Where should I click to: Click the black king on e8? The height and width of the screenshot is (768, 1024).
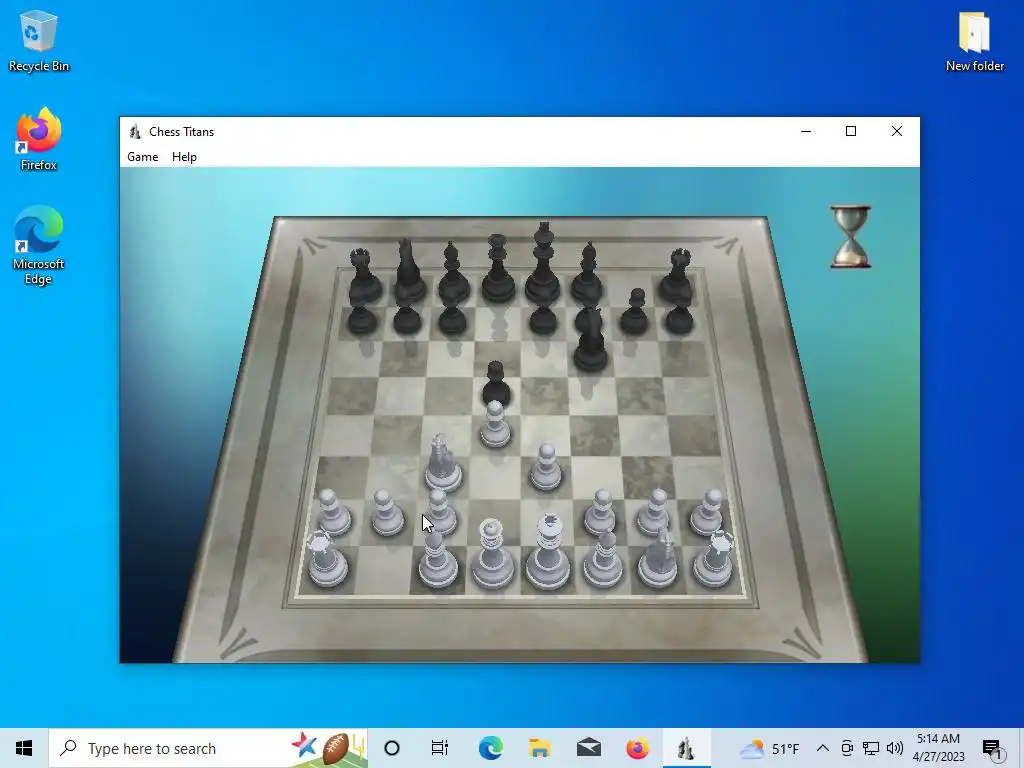[x=543, y=264]
